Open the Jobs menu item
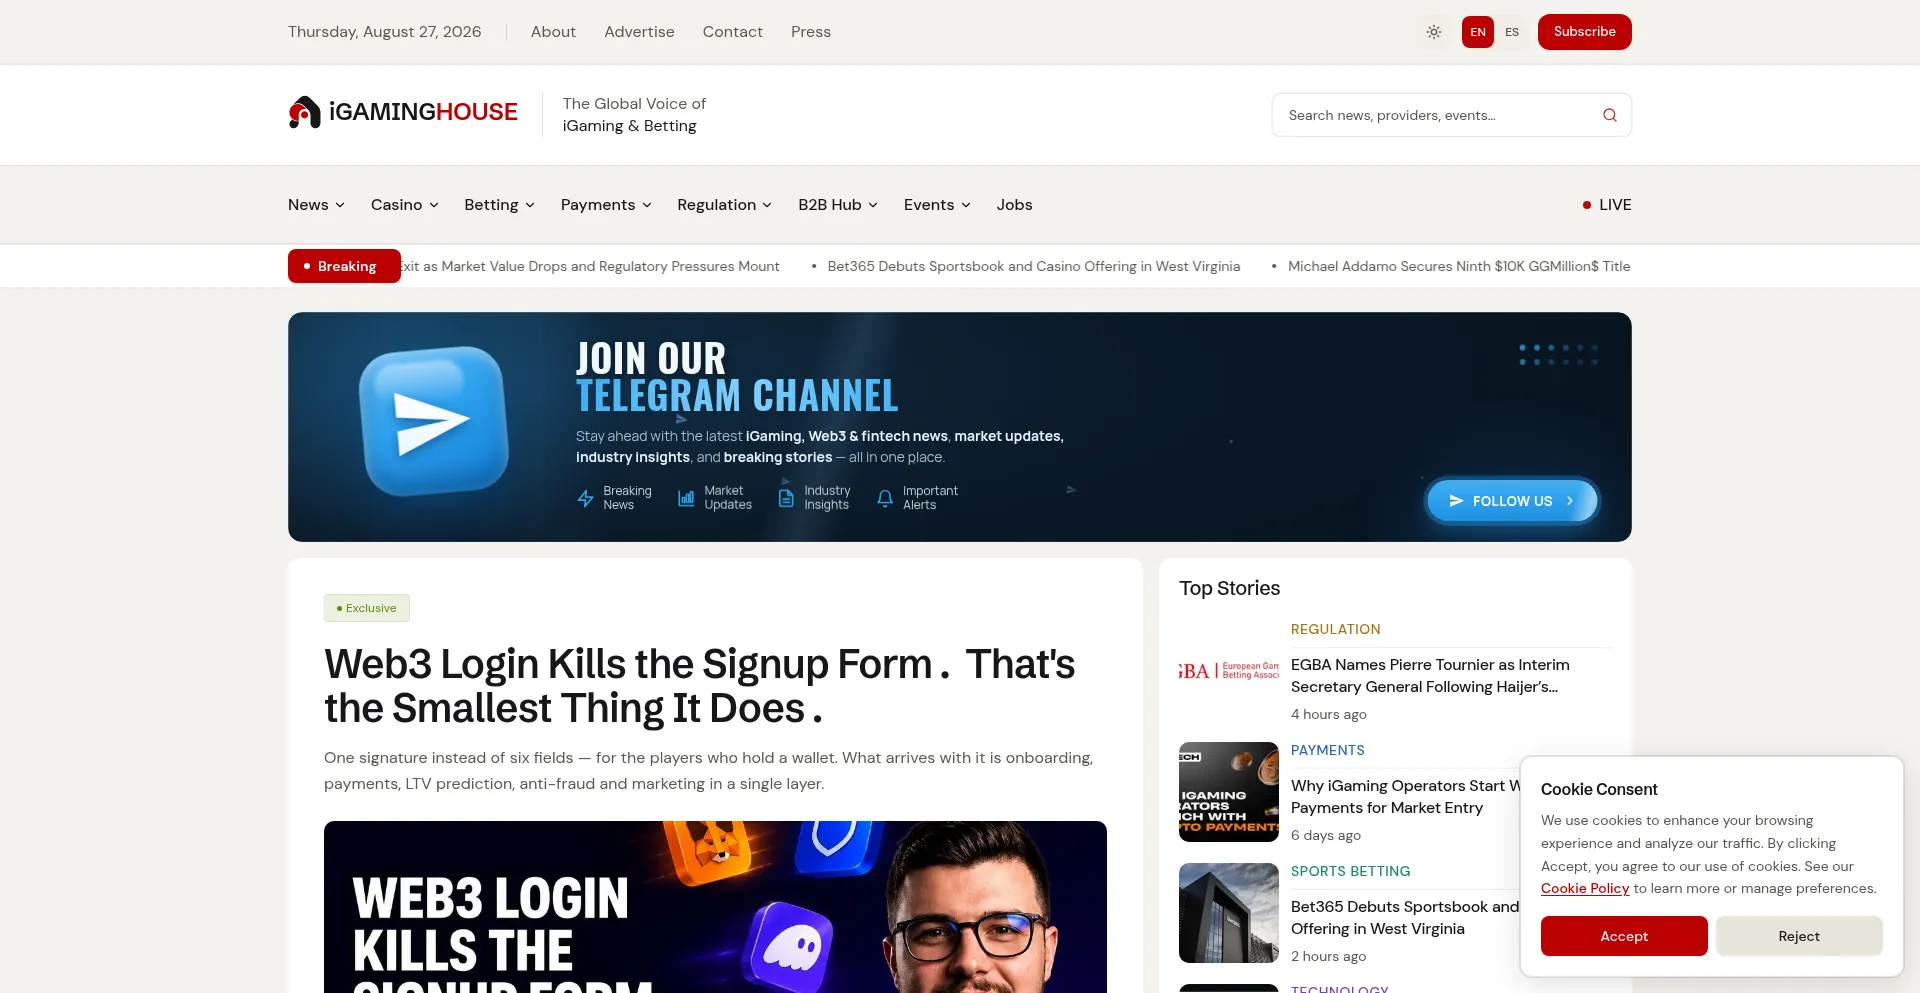This screenshot has height=993, width=1920. point(1014,205)
